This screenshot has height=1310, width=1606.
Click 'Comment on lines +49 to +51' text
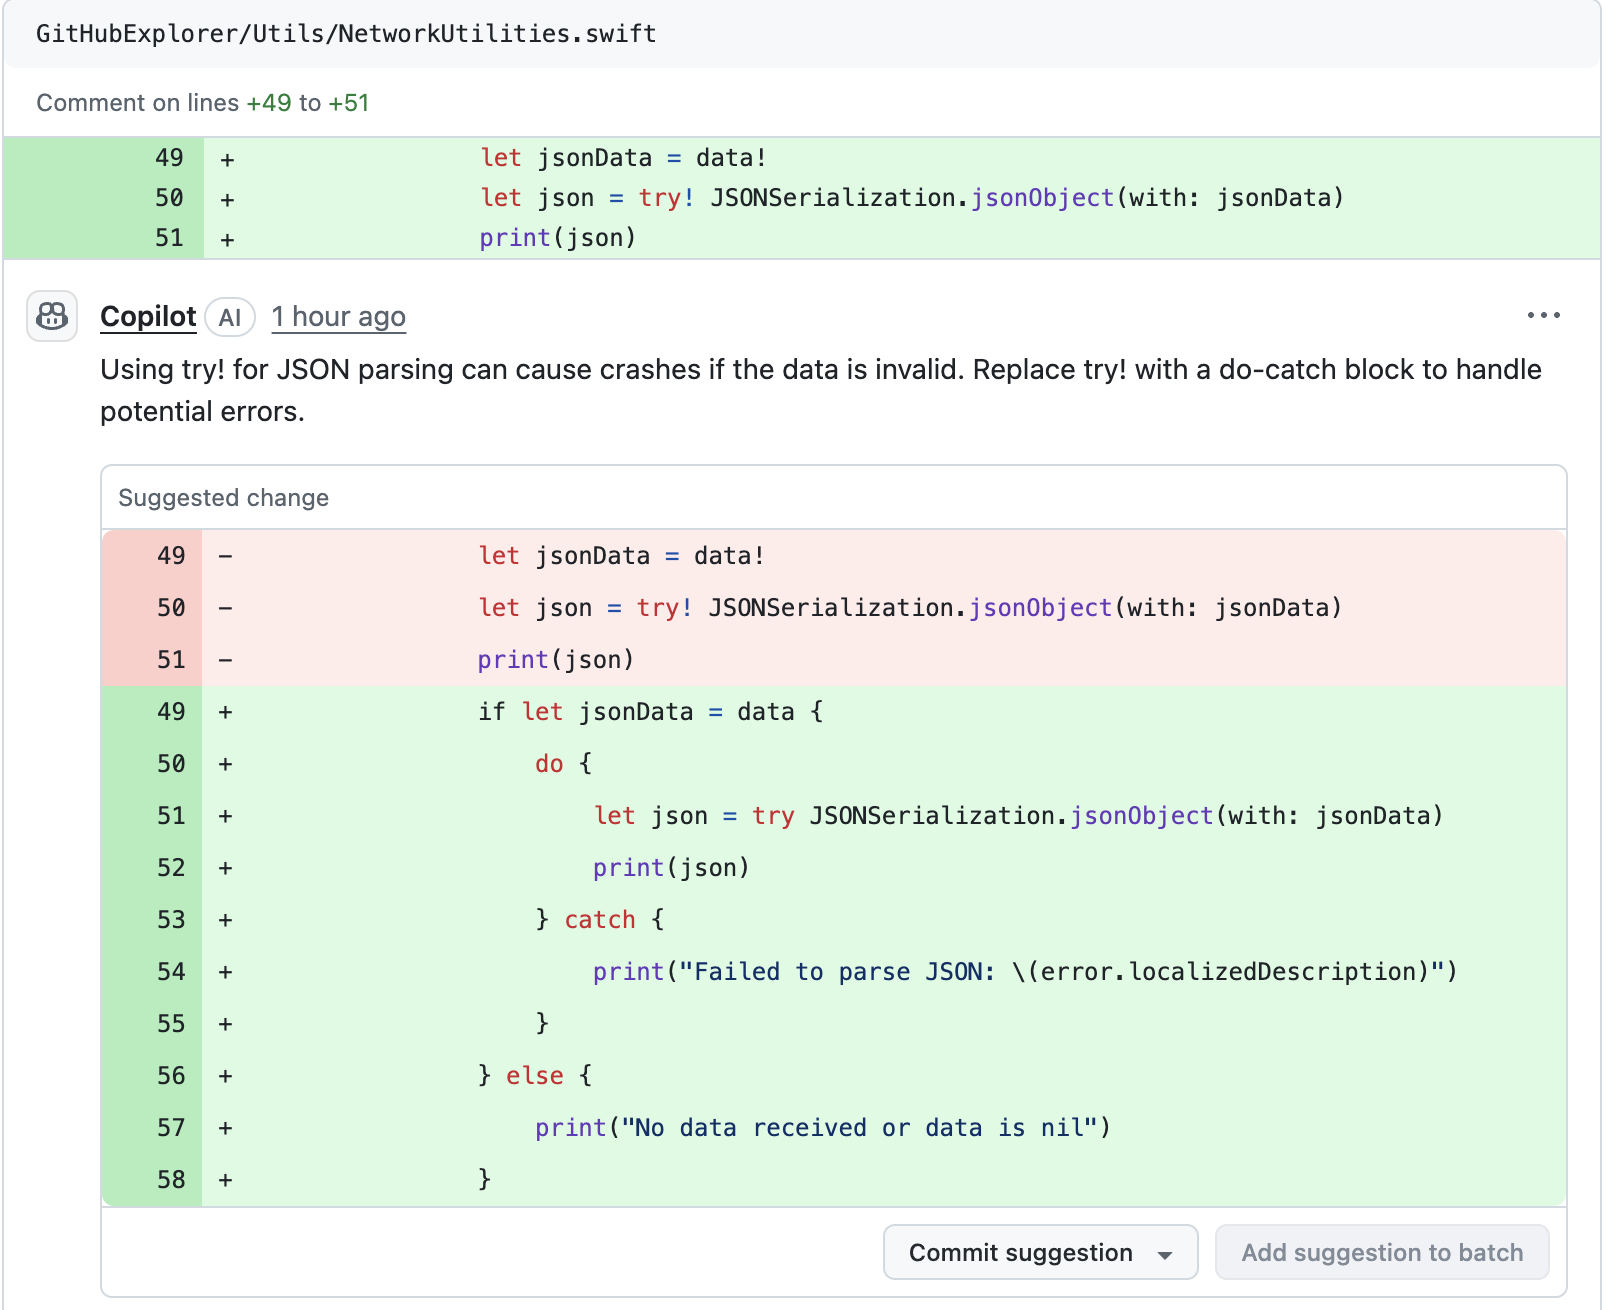203,103
